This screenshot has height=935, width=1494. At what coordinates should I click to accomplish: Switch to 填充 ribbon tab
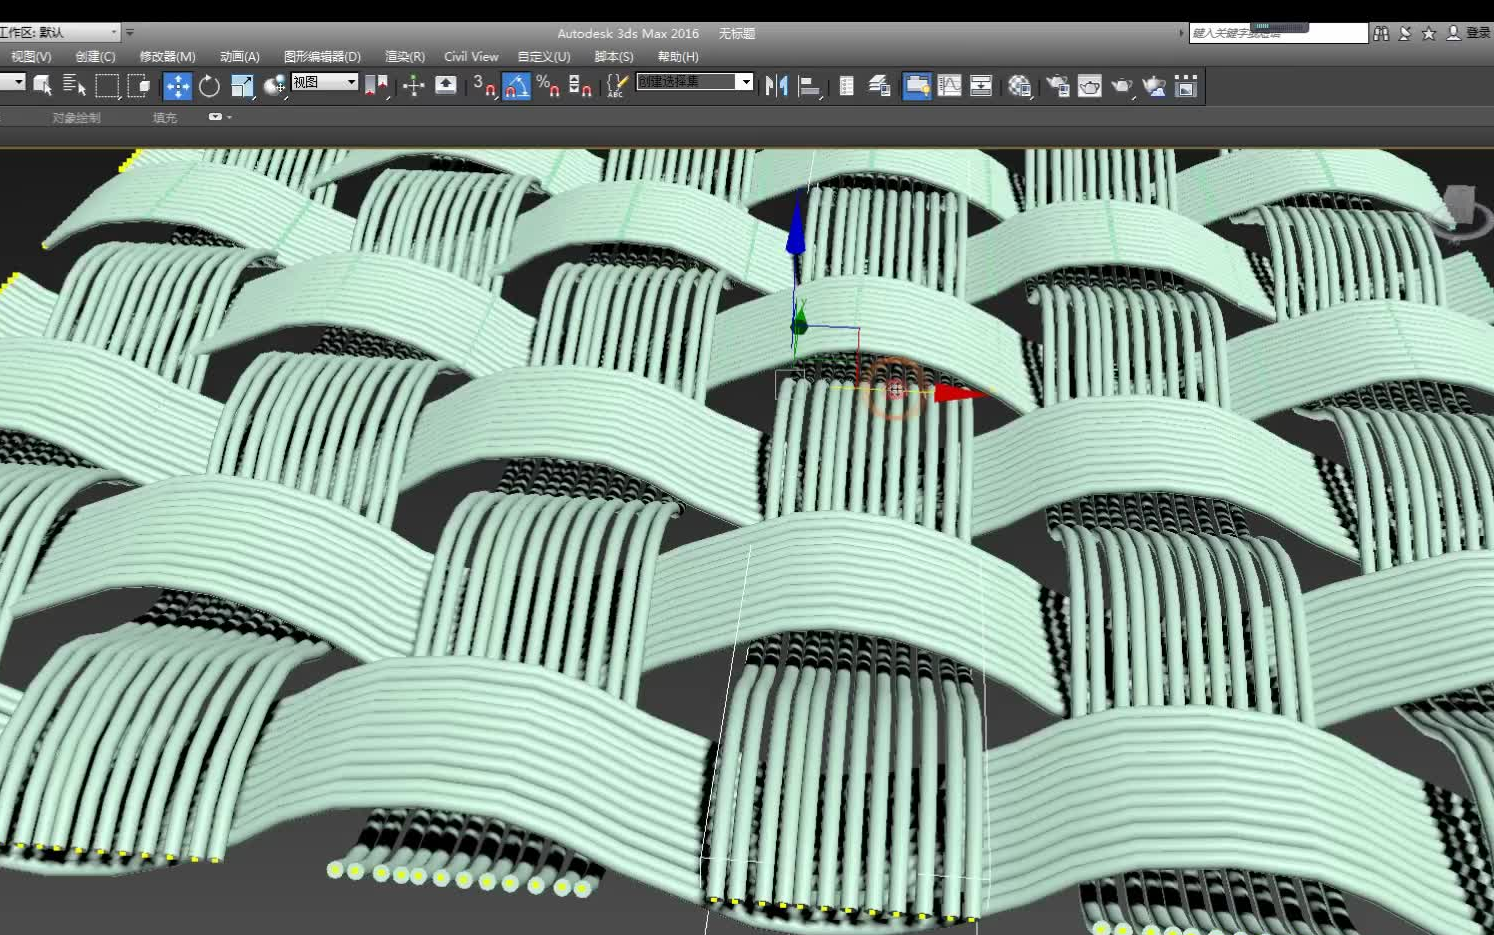point(164,118)
